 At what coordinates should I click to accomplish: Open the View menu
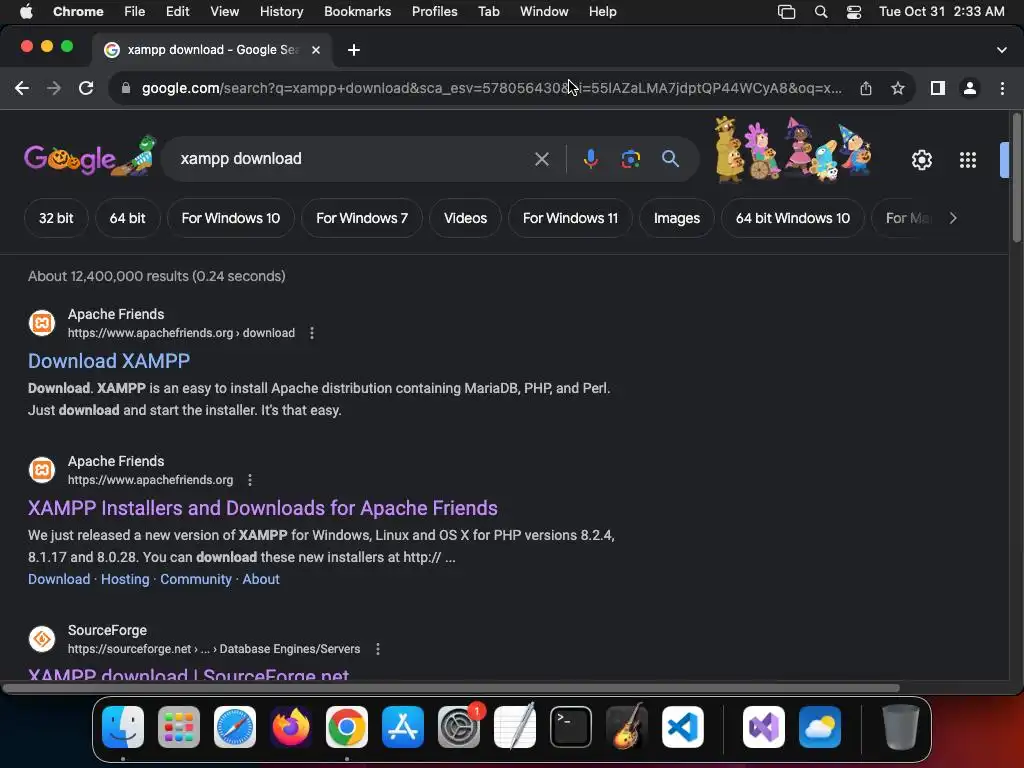click(x=225, y=12)
